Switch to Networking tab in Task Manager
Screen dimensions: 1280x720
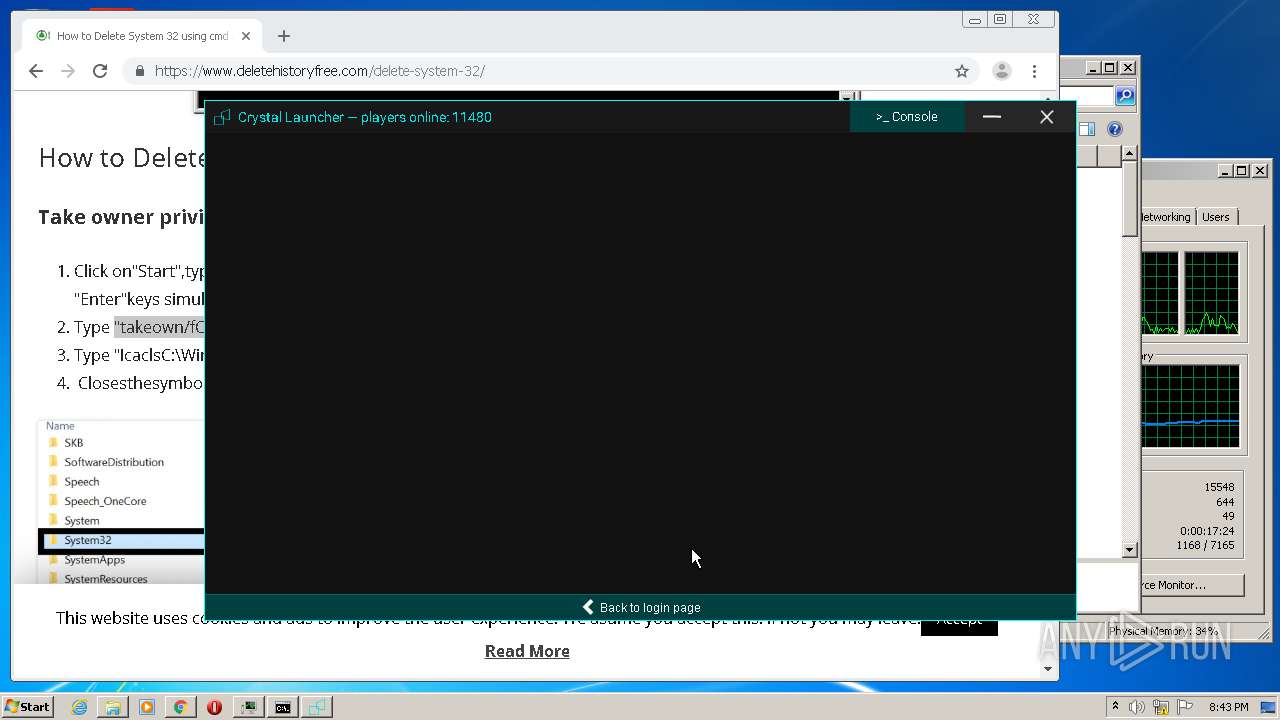[x=1167, y=217]
